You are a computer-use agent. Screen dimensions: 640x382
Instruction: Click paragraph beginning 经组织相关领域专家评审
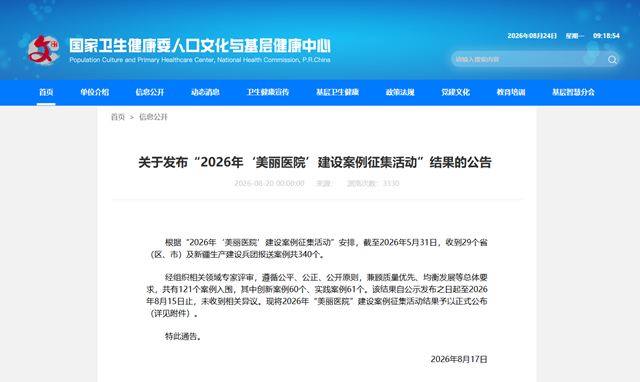[317, 295]
